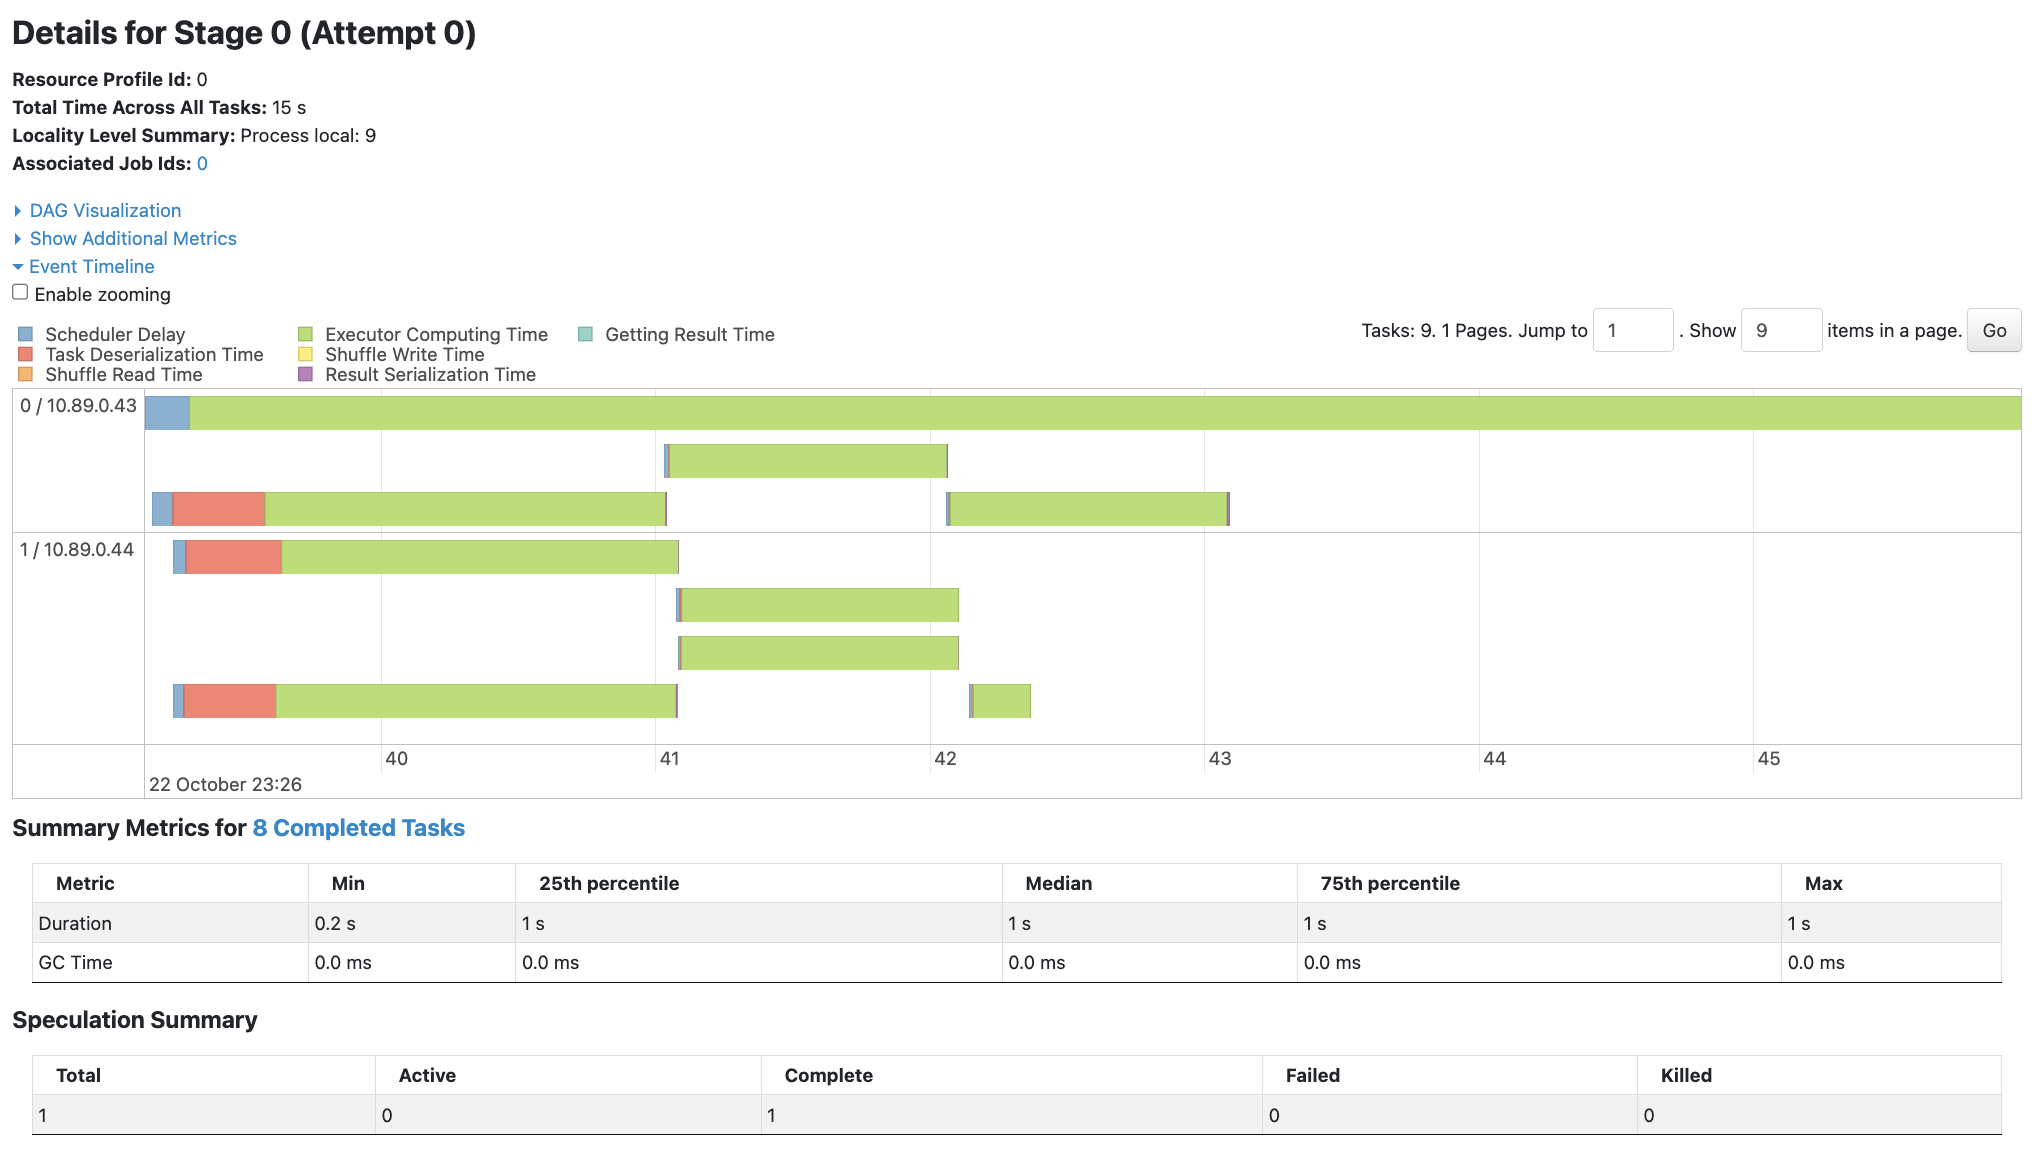
Task: Open the 8 Completed Tasks link
Action: pyautogui.click(x=358, y=828)
